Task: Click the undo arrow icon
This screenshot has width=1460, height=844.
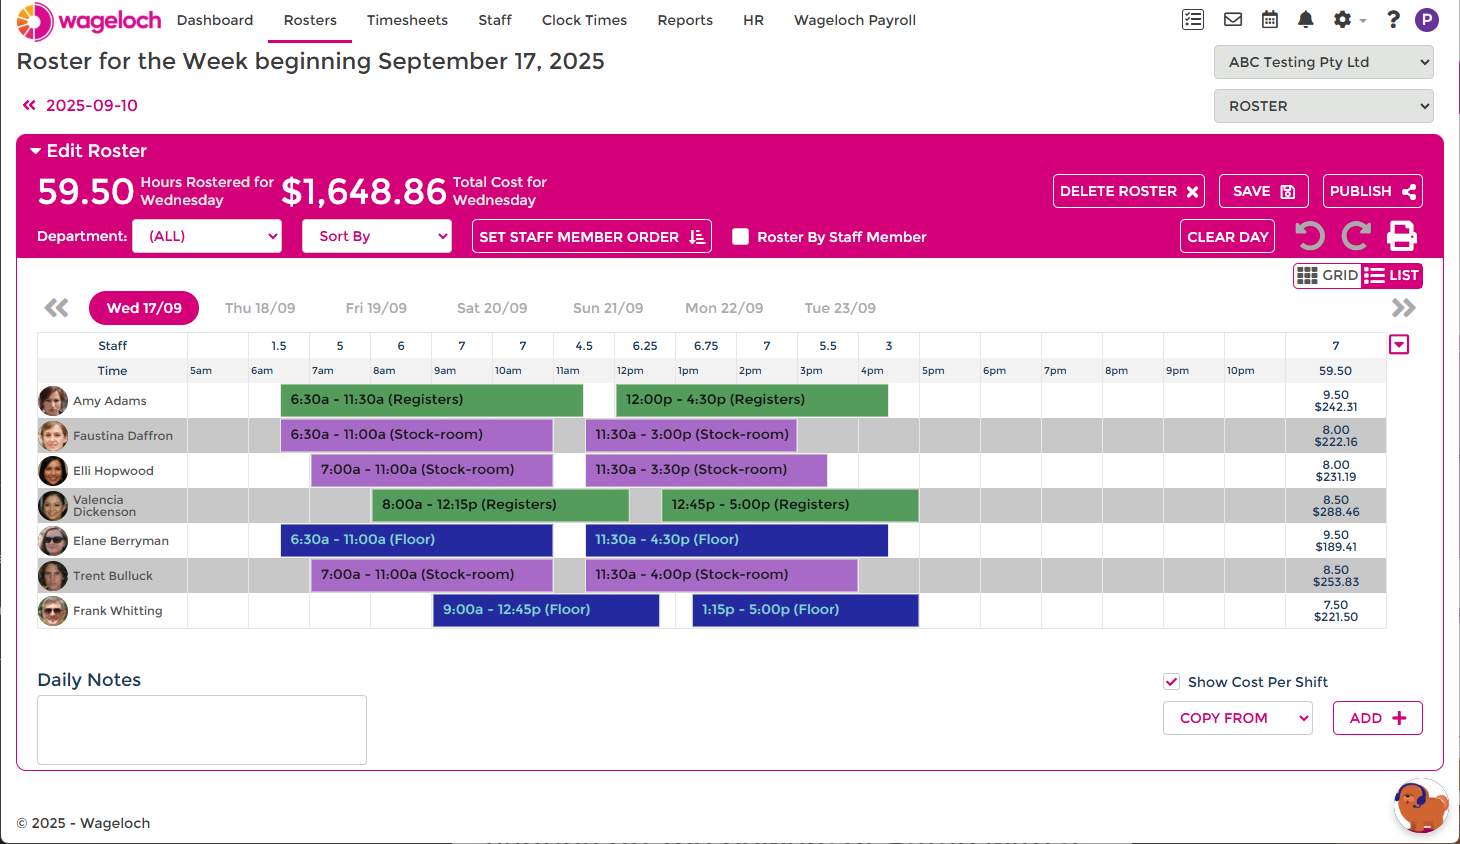Action: (x=1310, y=236)
